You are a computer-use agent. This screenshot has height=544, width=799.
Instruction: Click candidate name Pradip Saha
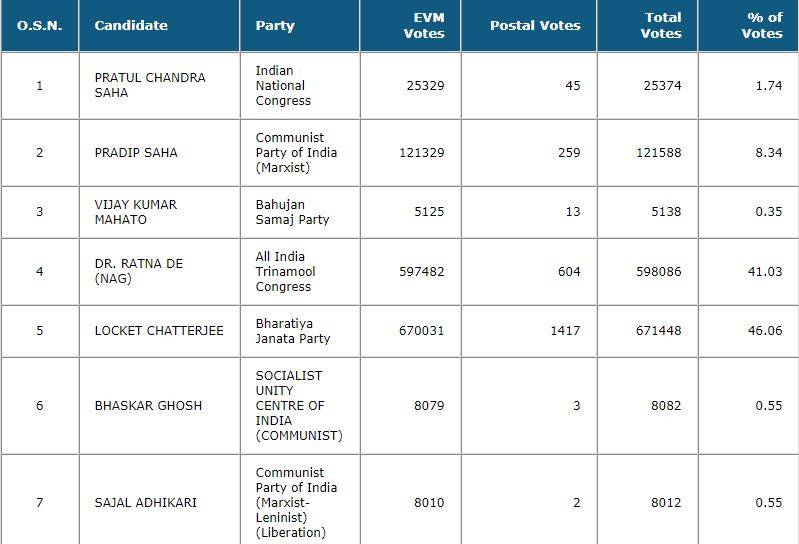point(136,153)
